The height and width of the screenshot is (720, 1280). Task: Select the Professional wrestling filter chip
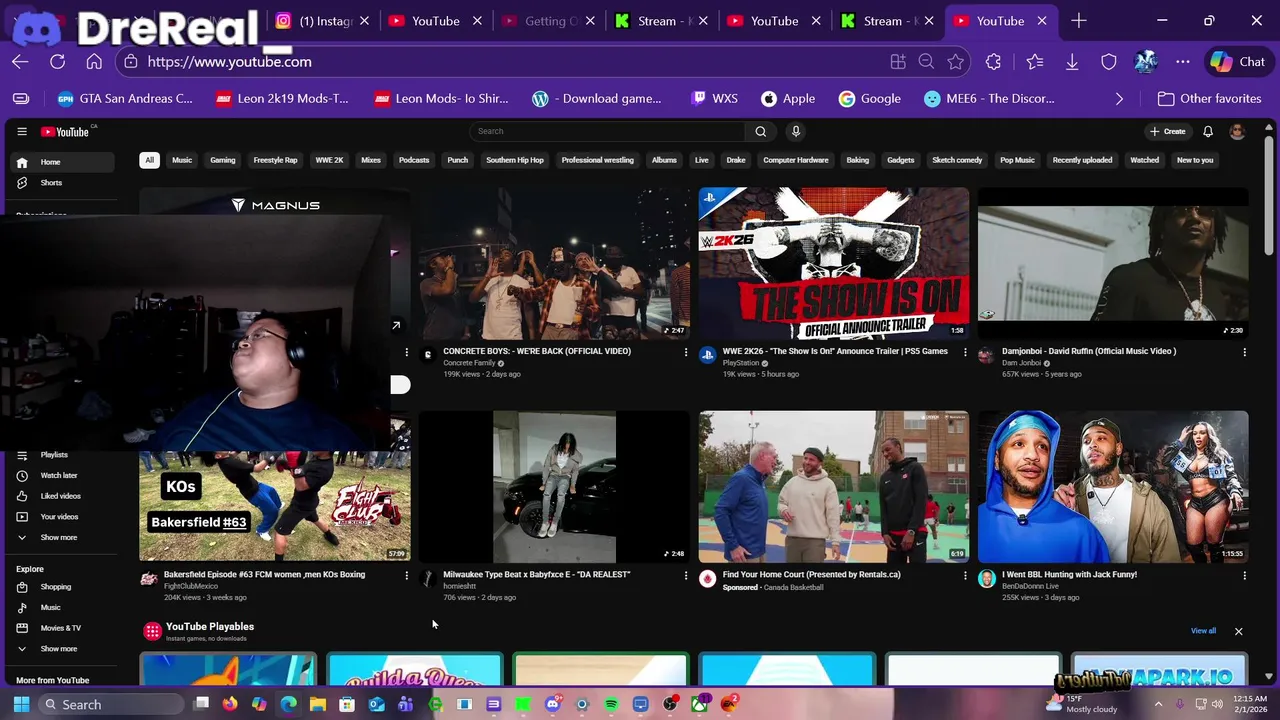598,160
